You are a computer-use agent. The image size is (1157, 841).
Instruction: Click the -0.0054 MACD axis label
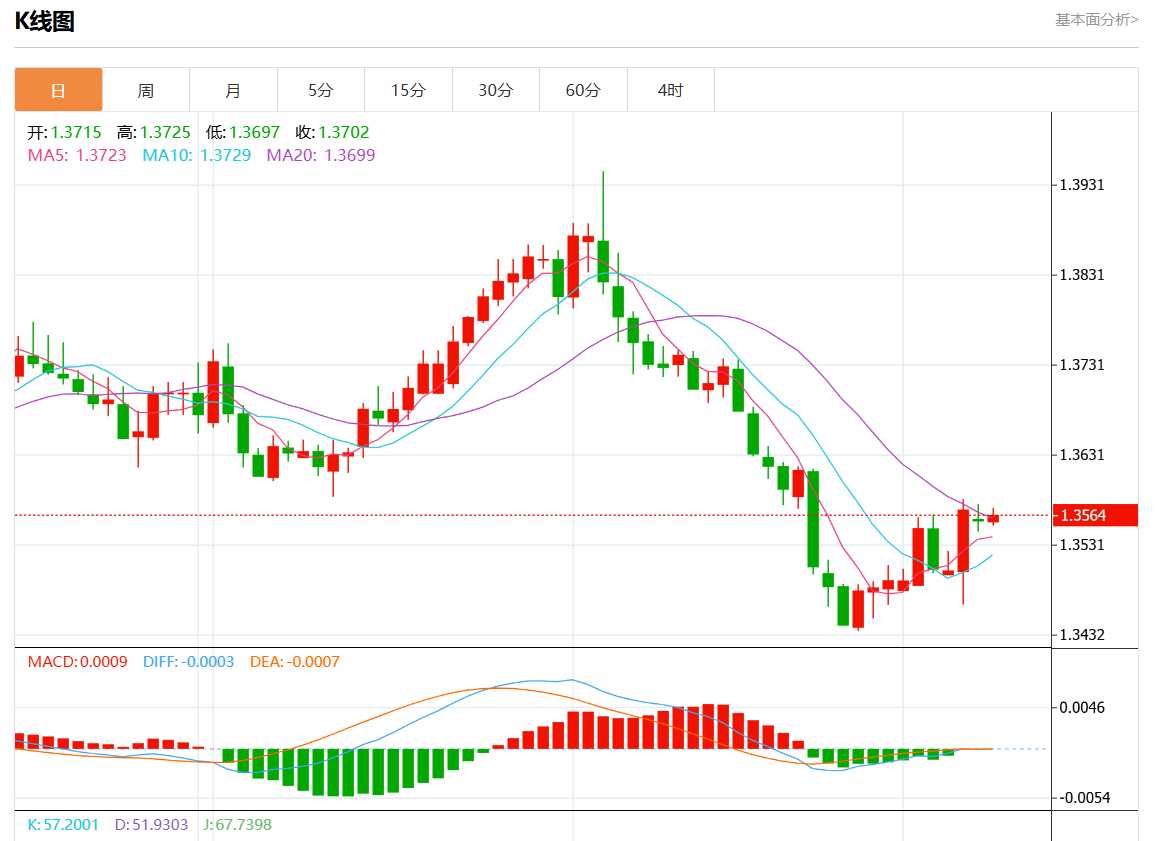click(x=1085, y=797)
